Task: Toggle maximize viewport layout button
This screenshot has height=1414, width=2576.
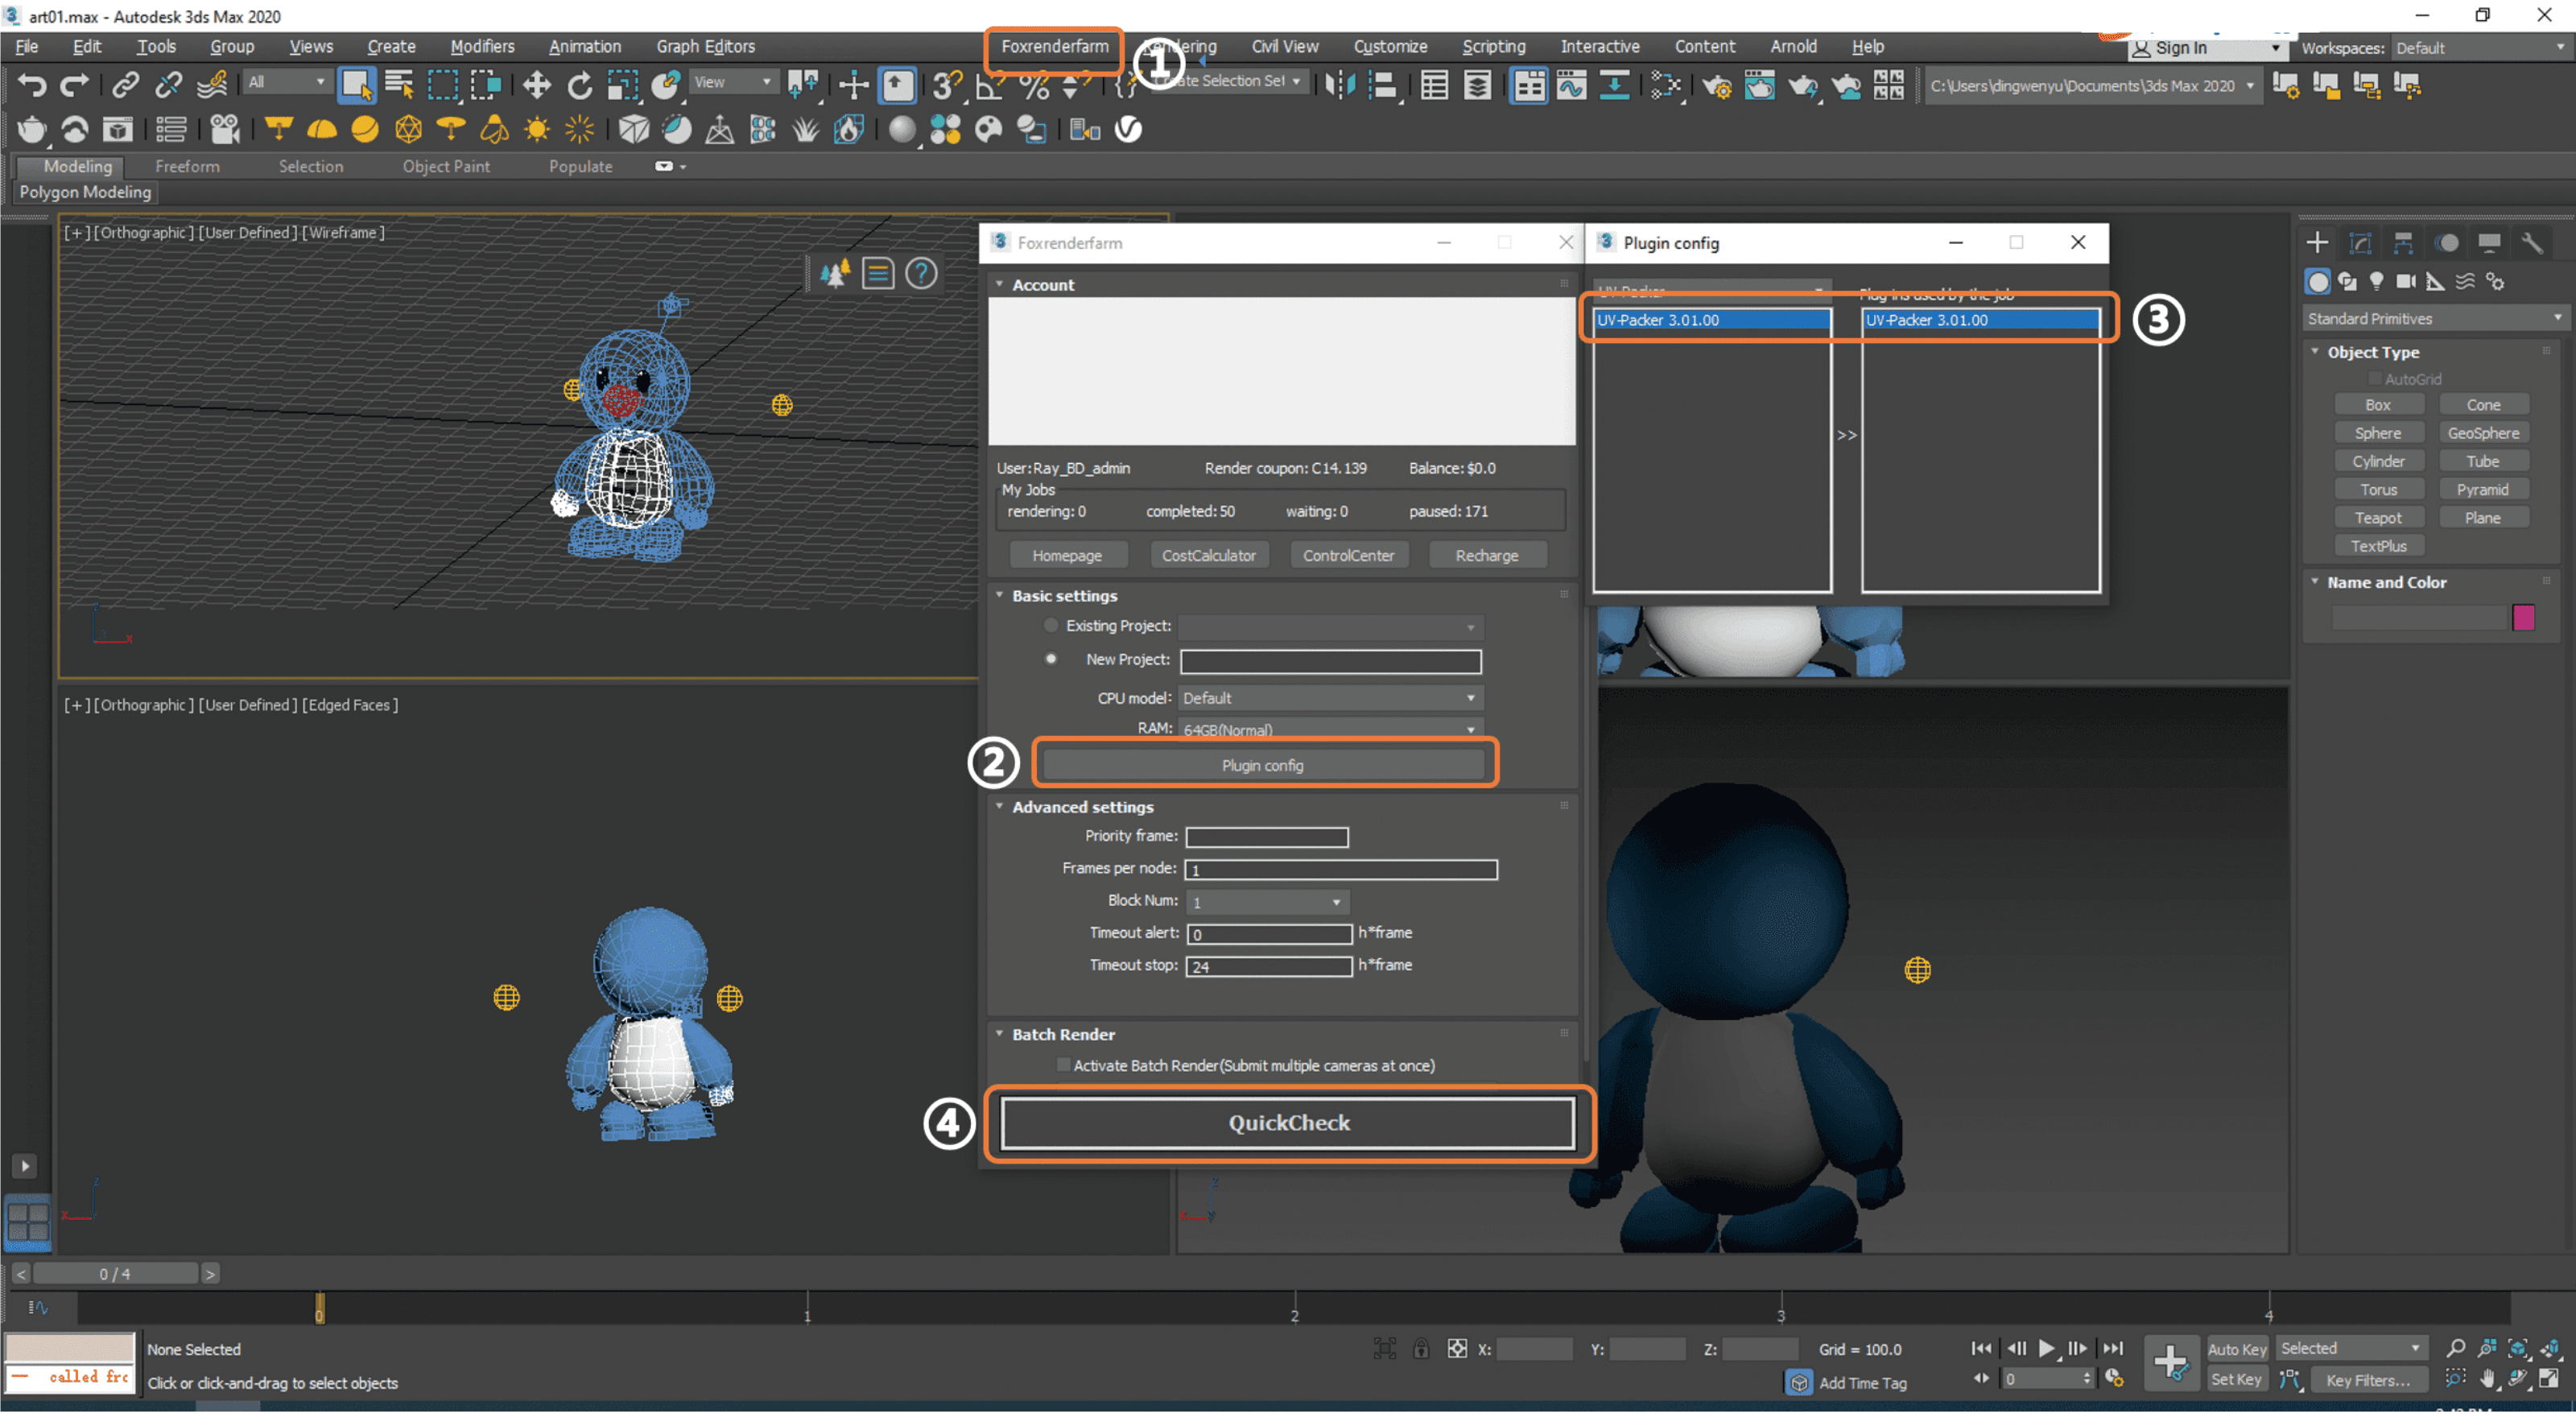Action: point(2549,1379)
